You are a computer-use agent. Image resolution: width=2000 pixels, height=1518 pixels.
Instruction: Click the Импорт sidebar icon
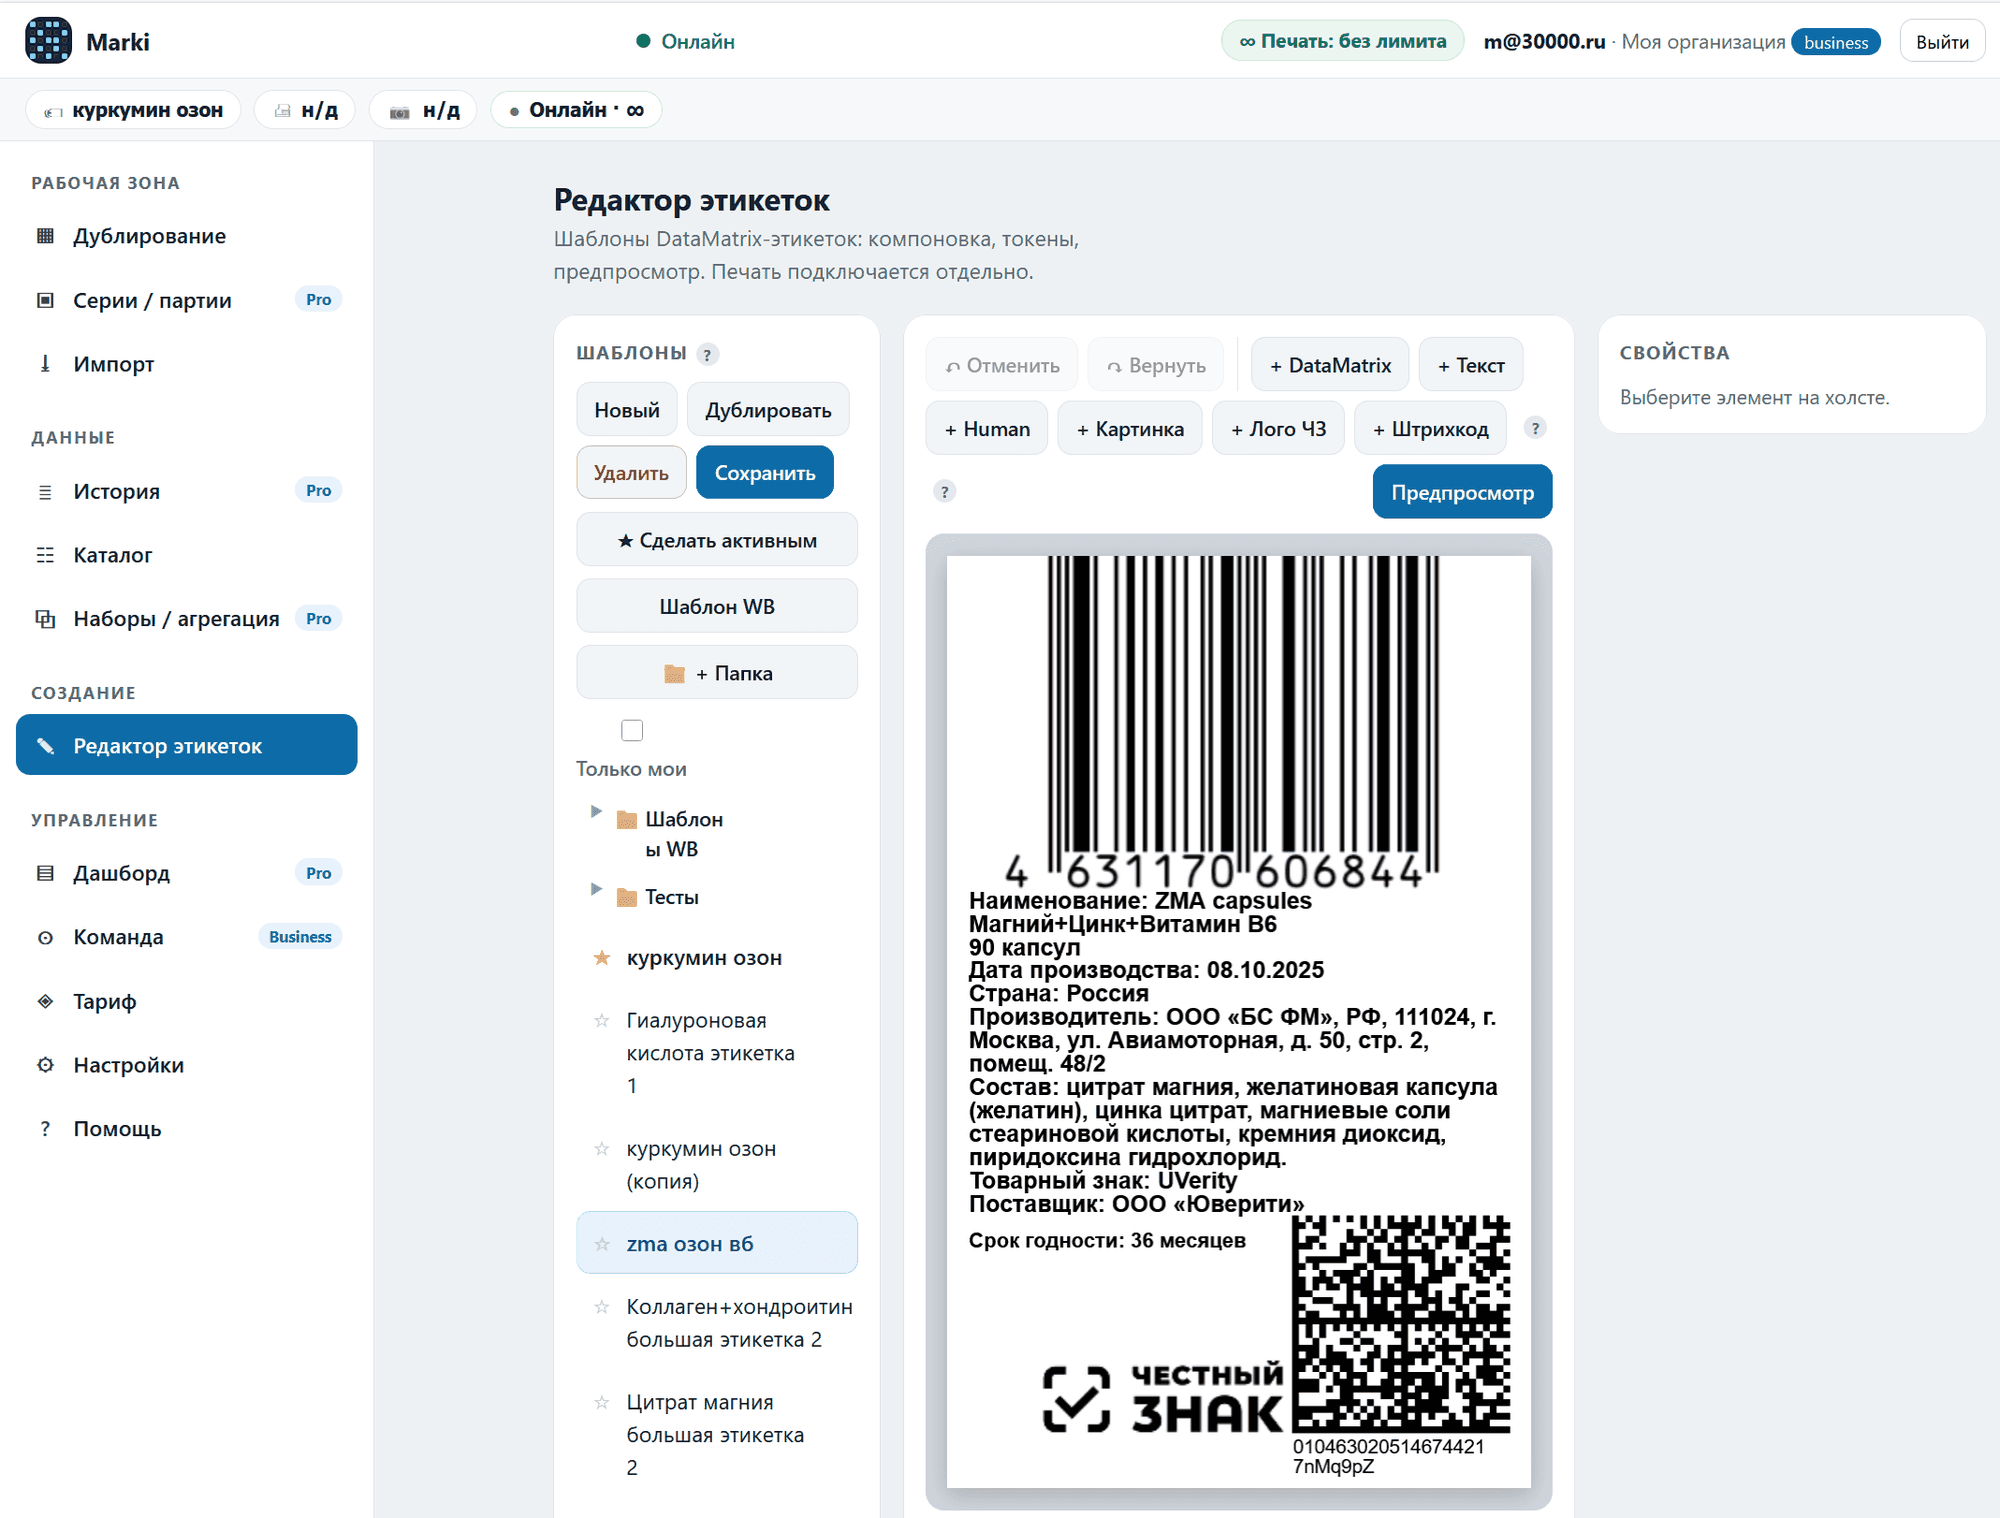tap(45, 364)
